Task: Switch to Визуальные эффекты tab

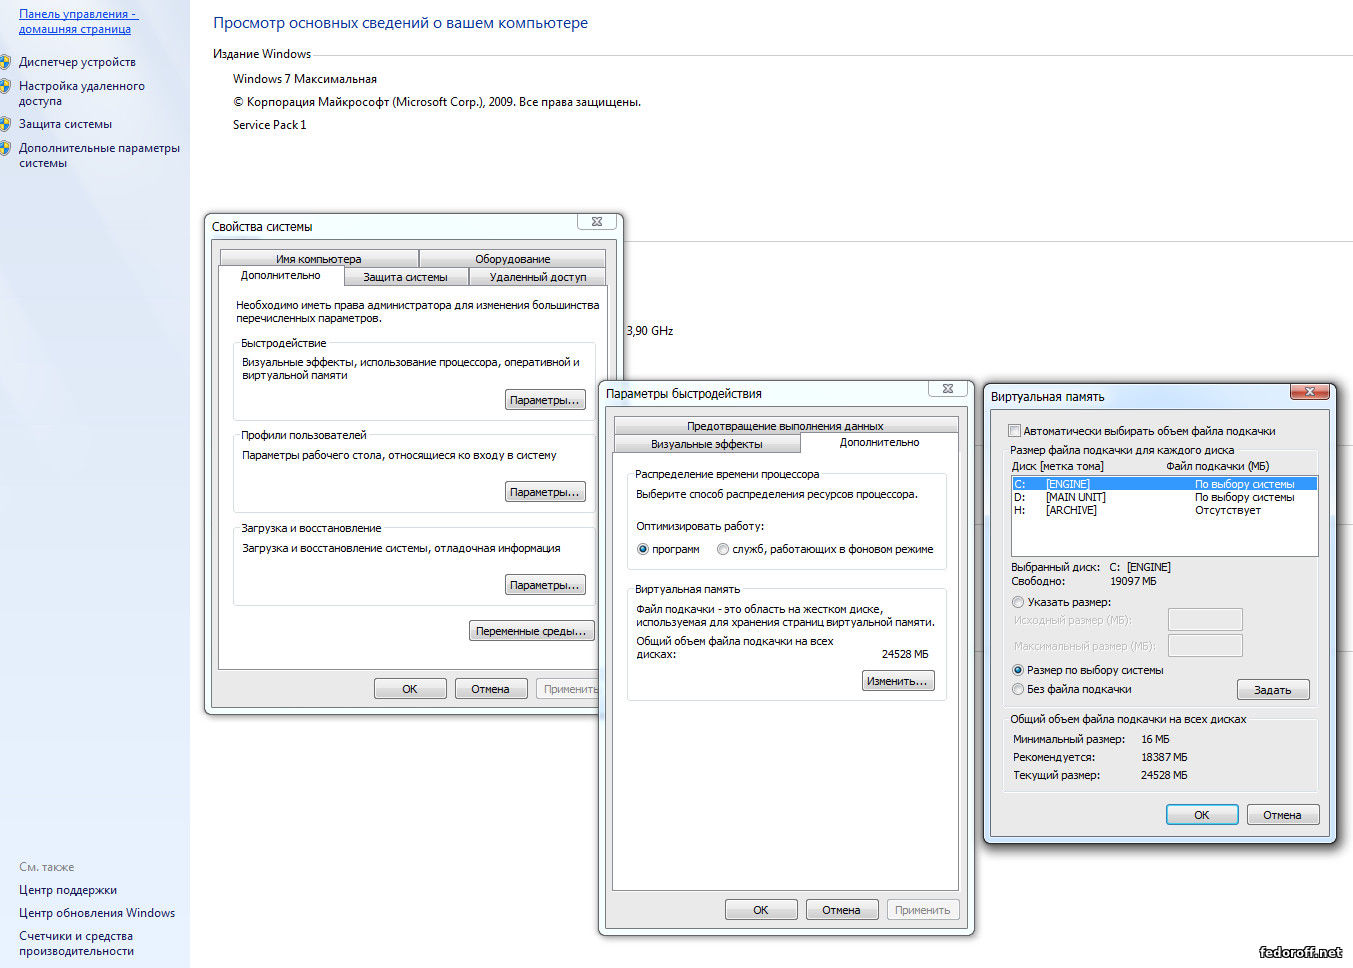Action: (x=706, y=444)
